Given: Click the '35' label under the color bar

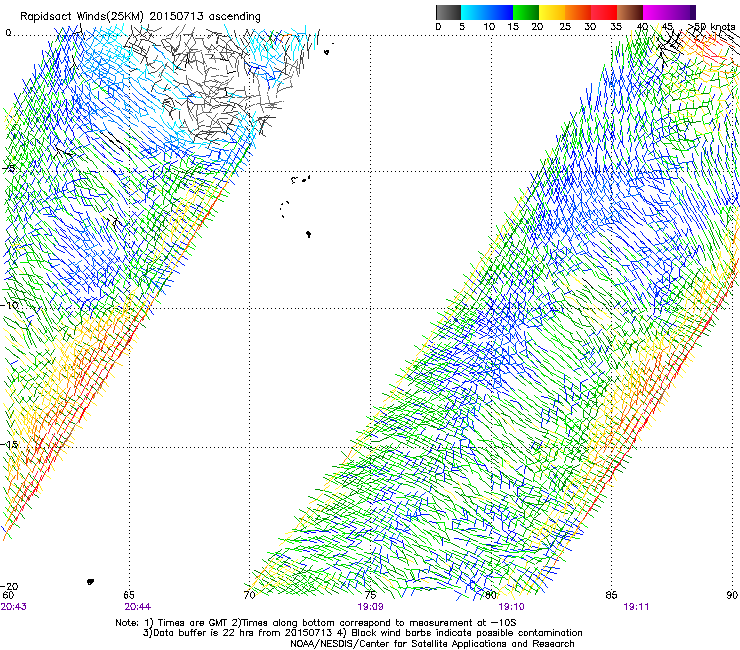Looking at the screenshot, I should (x=616, y=27).
